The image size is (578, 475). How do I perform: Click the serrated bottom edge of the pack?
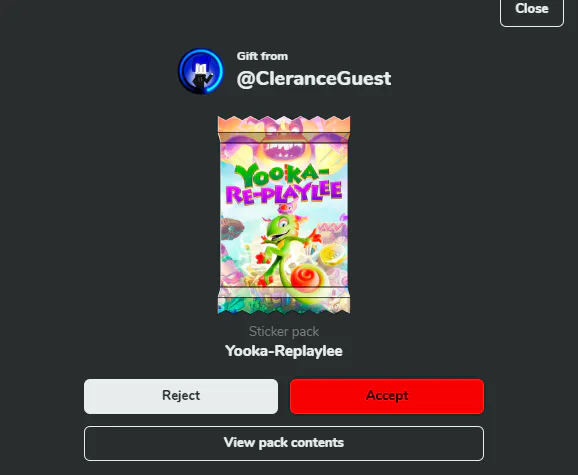click(284, 305)
